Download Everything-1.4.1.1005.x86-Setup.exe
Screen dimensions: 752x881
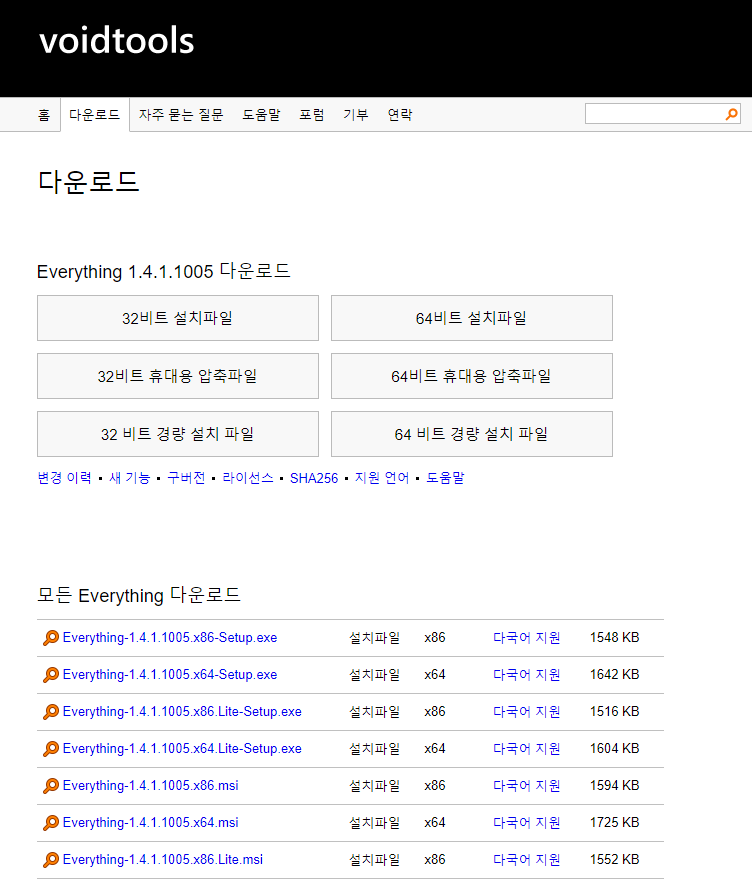[170, 638]
